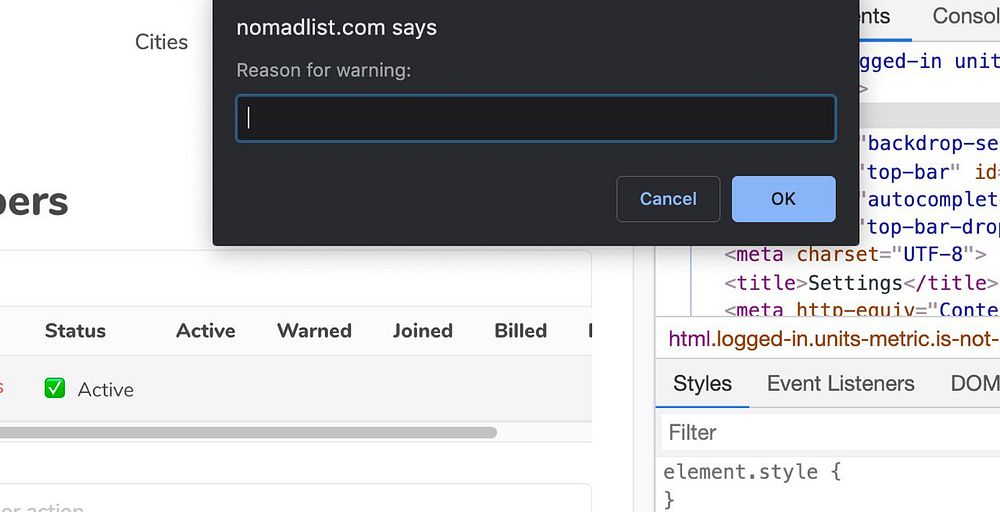Select the autocomplet element line in DevTools
The height and width of the screenshot is (512, 1000).
pyautogui.click(x=932, y=199)
